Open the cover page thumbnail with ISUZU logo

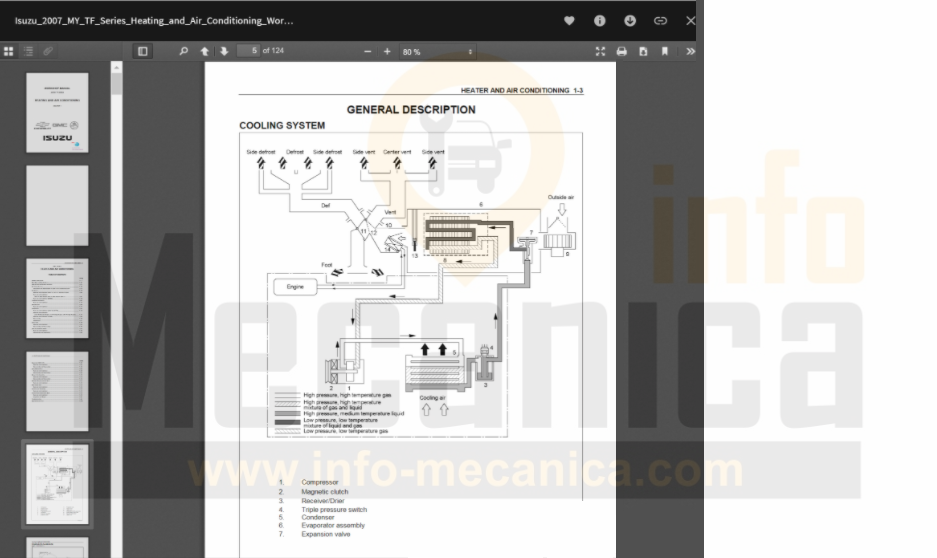click(57, 112)
